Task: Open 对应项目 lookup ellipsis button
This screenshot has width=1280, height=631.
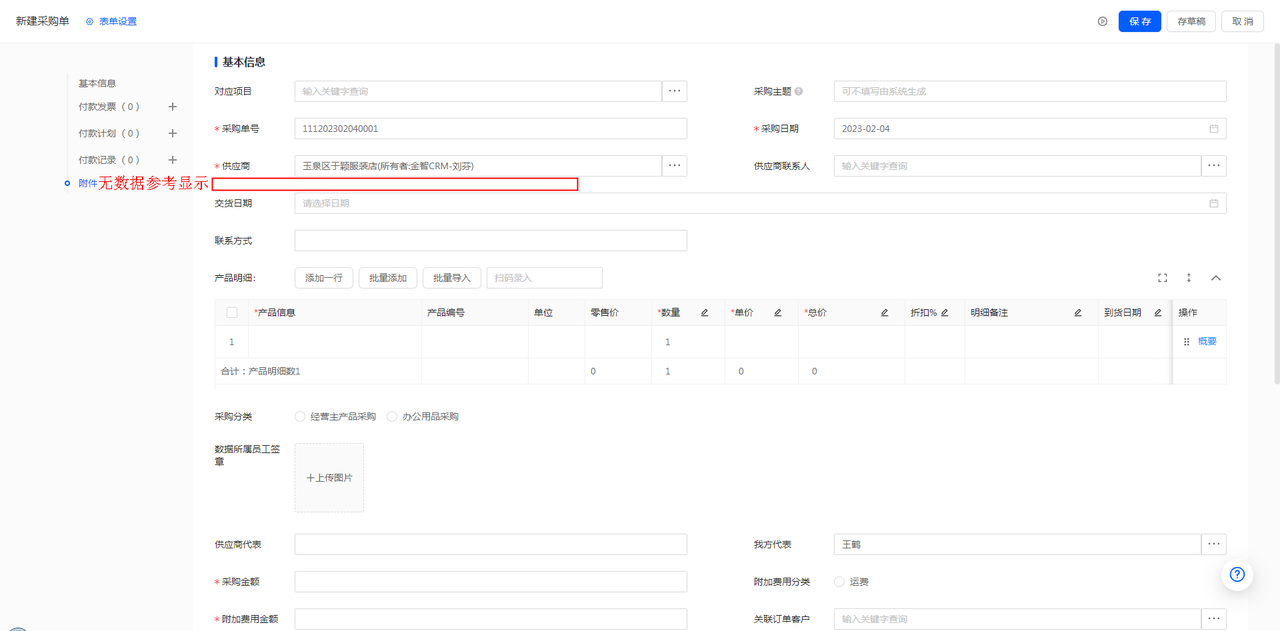Action: 675,91
